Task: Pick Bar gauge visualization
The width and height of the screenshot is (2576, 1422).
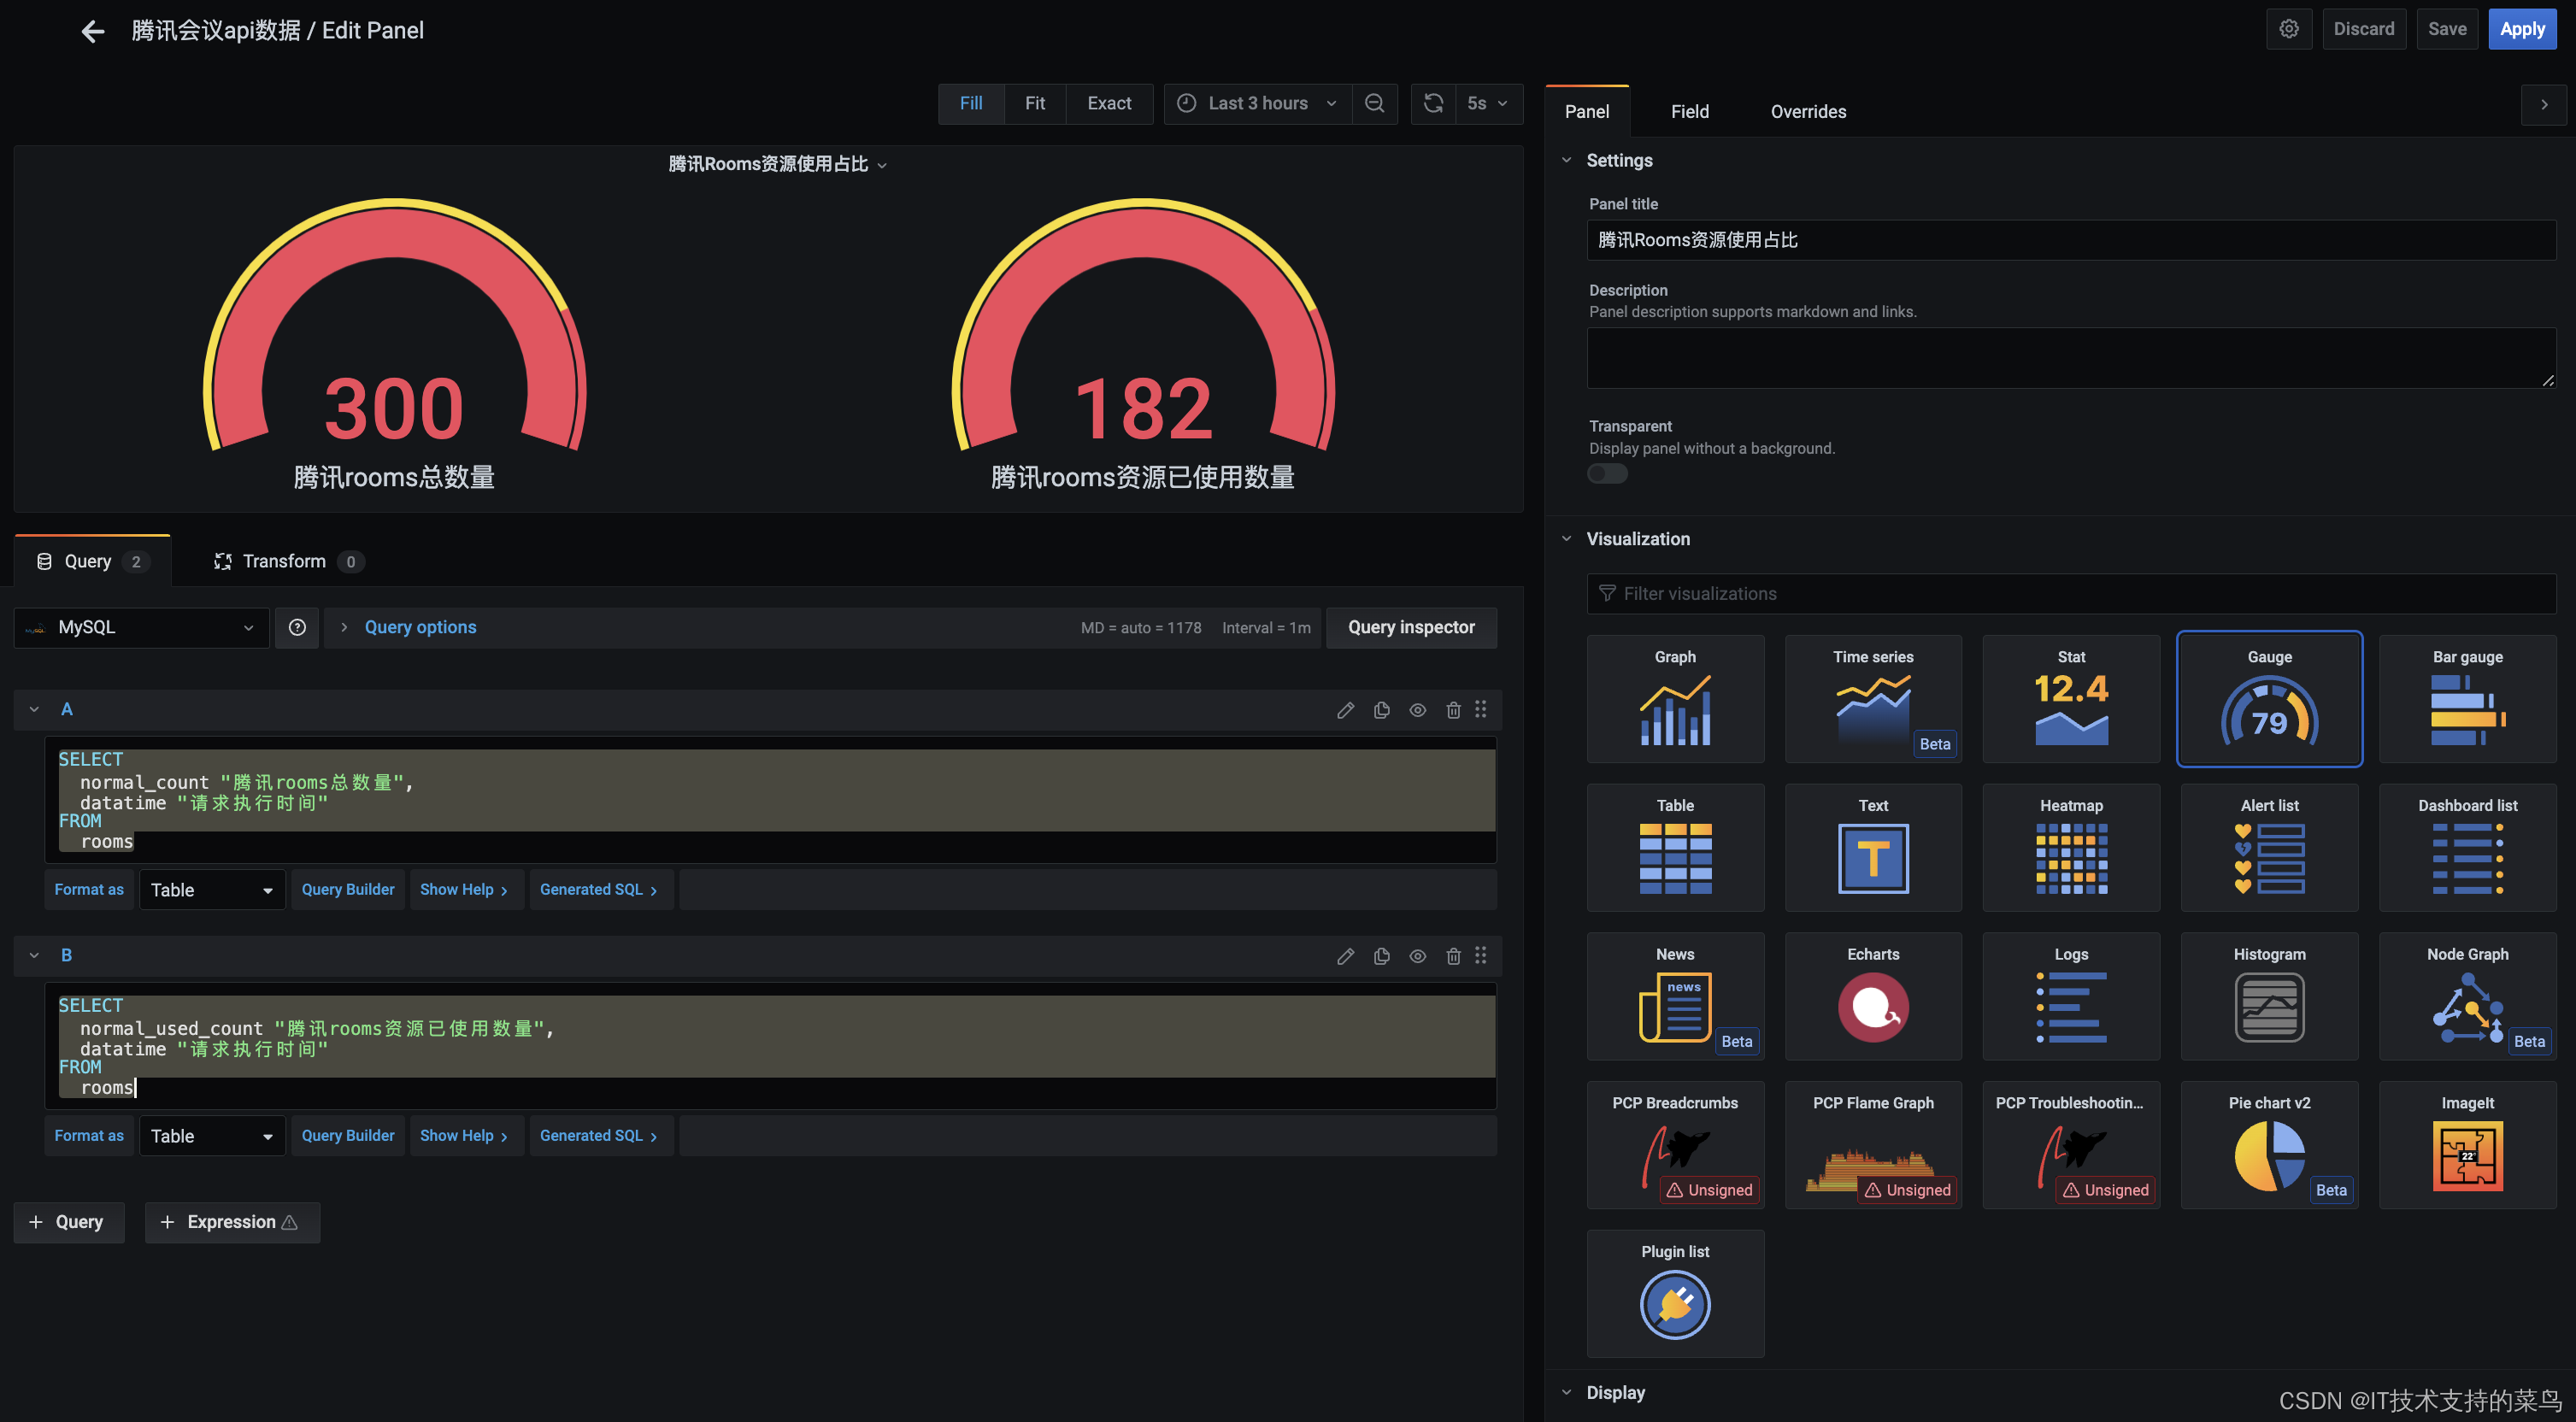Action: point(2467,699)
